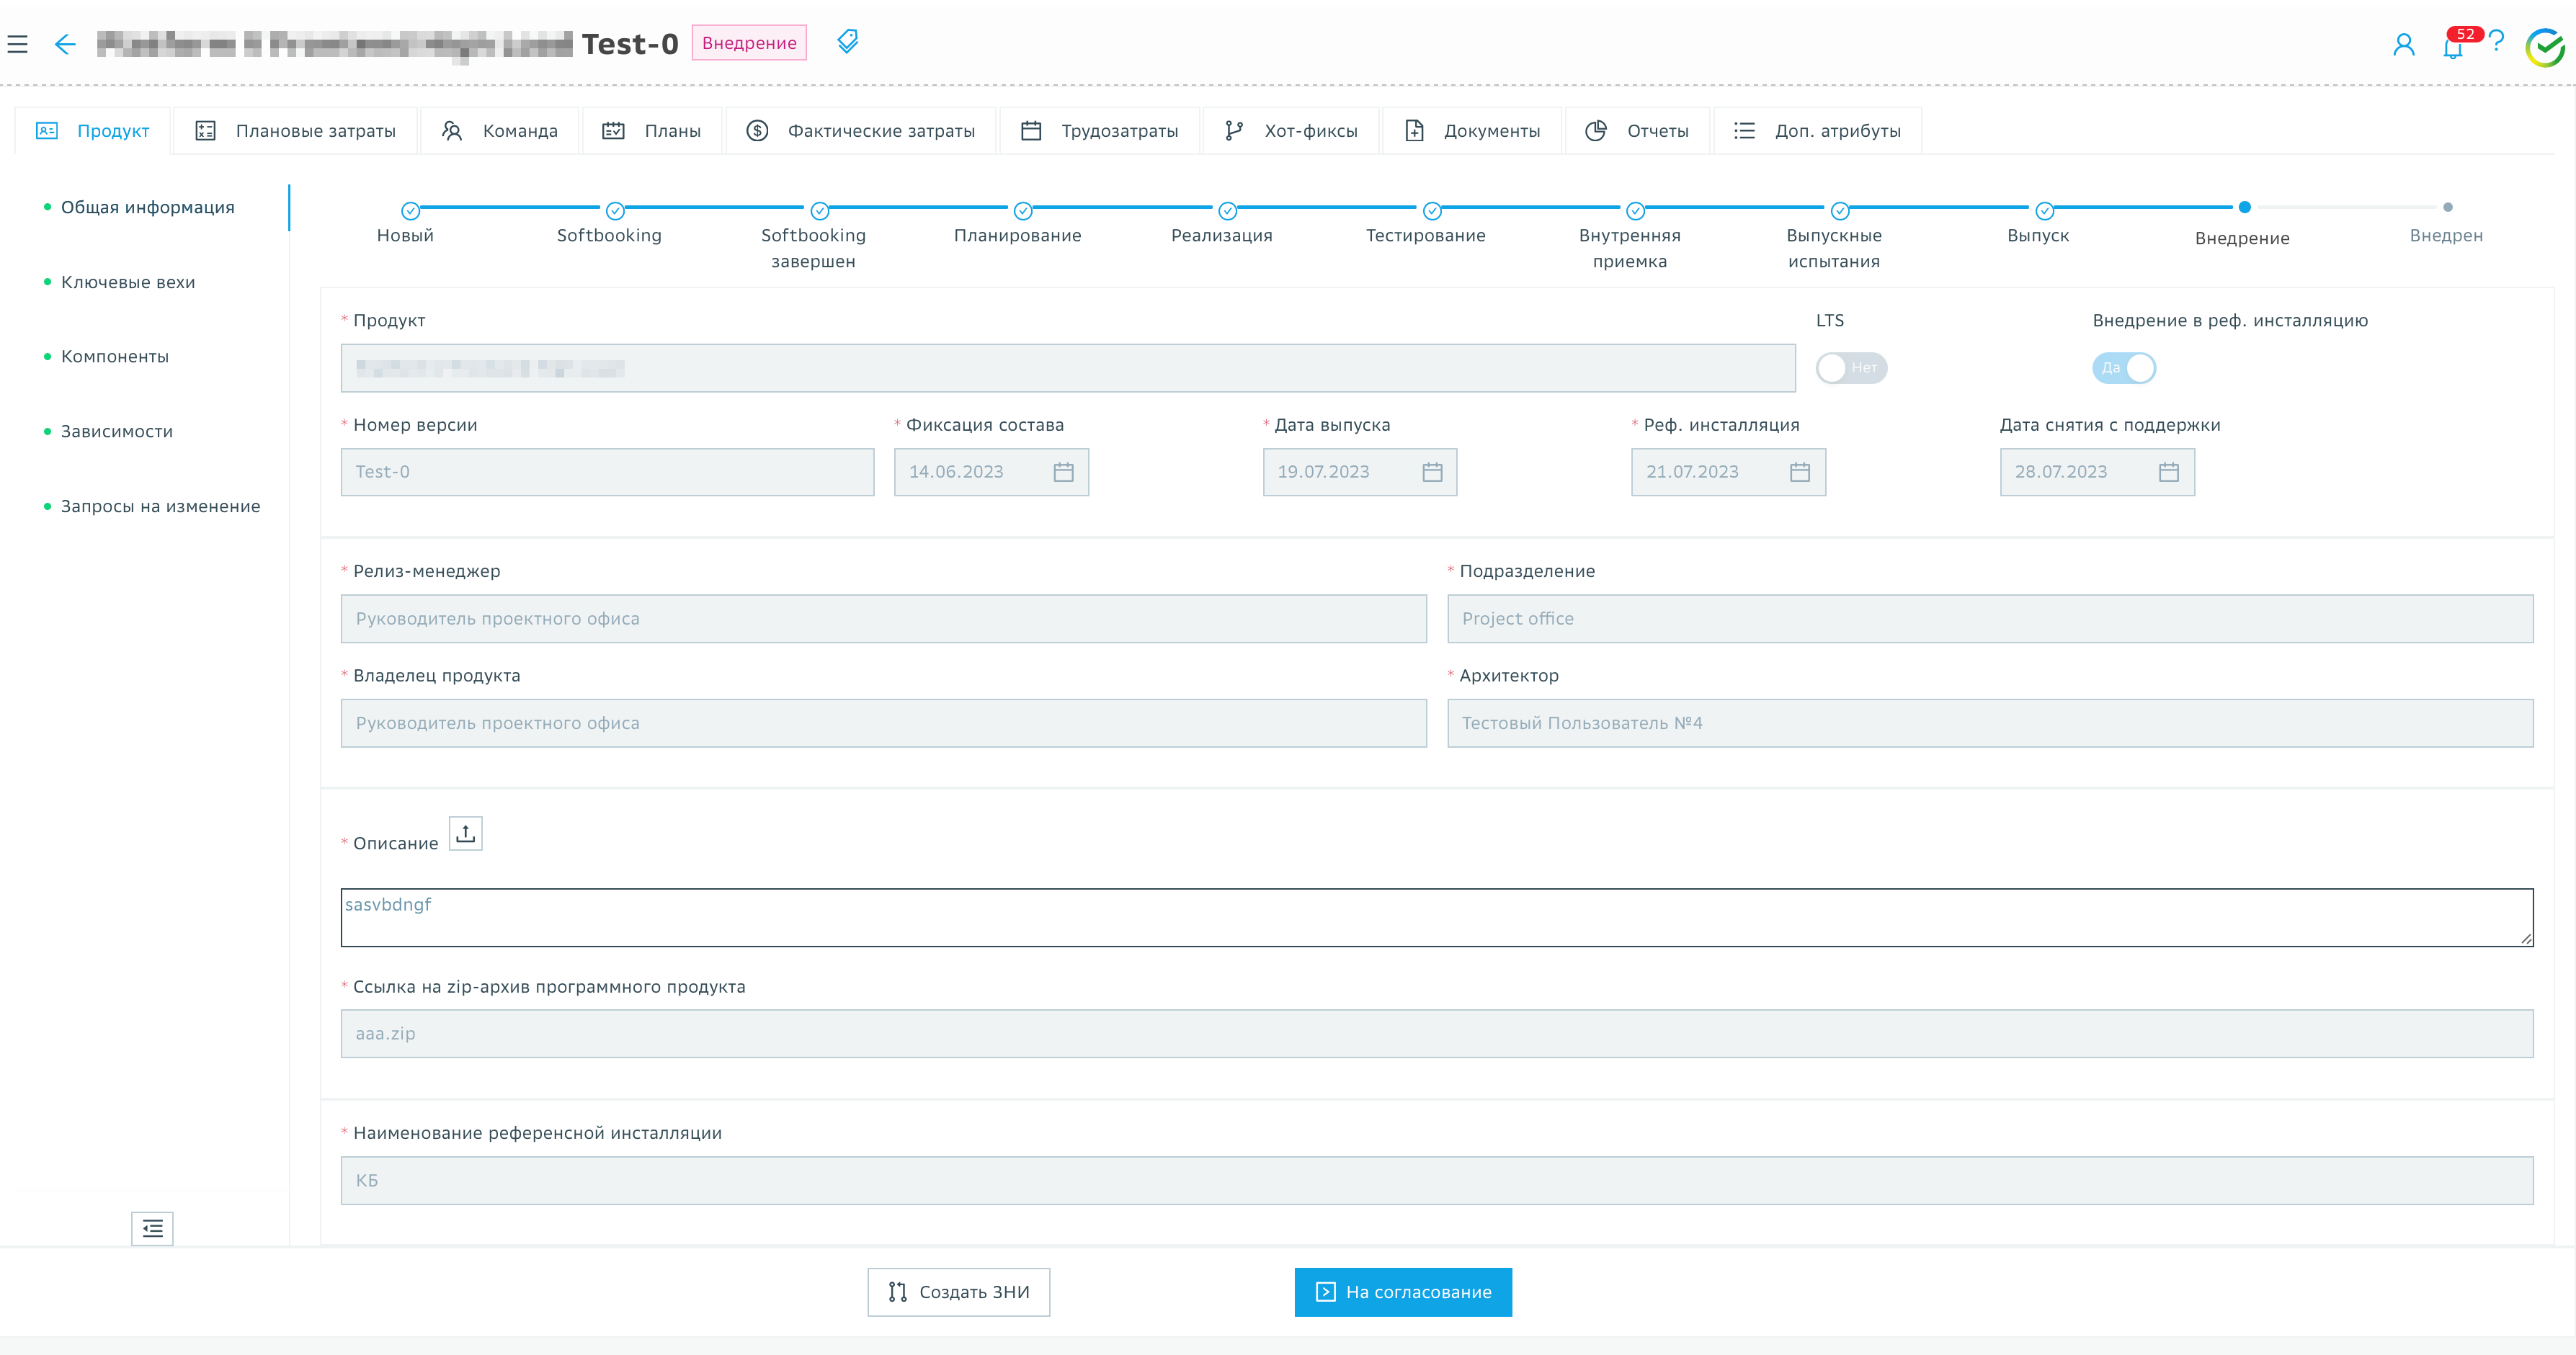
Task: Open help via the question mark icon
Action: click(x=2496, y=42)
